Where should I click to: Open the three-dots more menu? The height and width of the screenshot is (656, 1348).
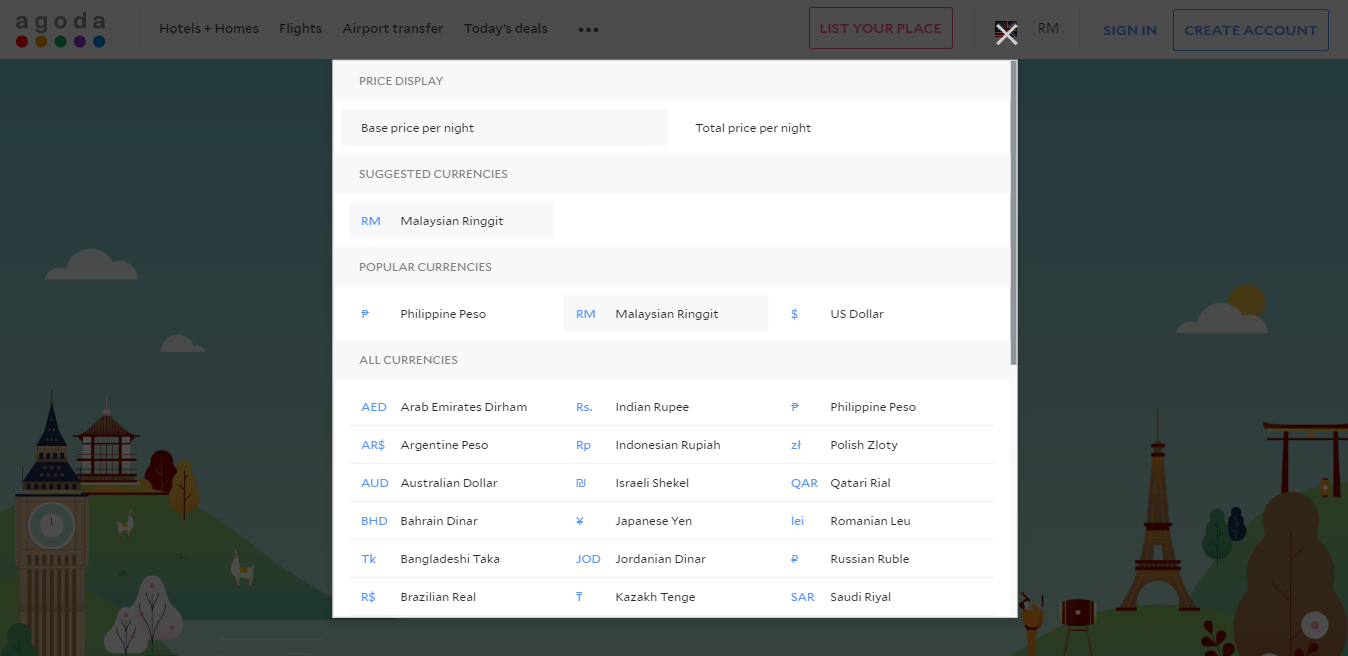point(588,30)
